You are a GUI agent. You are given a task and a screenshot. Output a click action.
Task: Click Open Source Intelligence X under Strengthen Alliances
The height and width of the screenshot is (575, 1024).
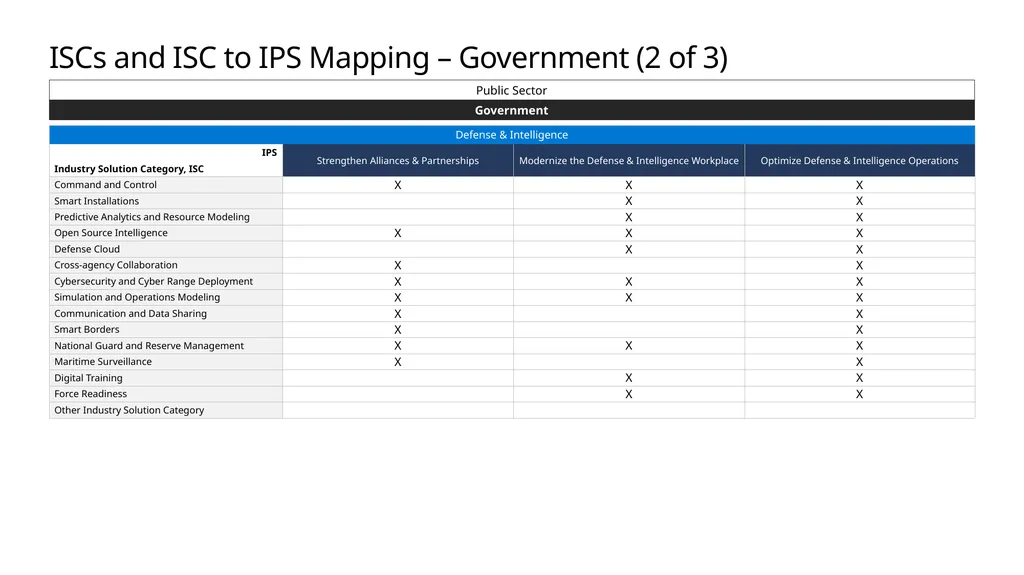[x=398, y=233]
